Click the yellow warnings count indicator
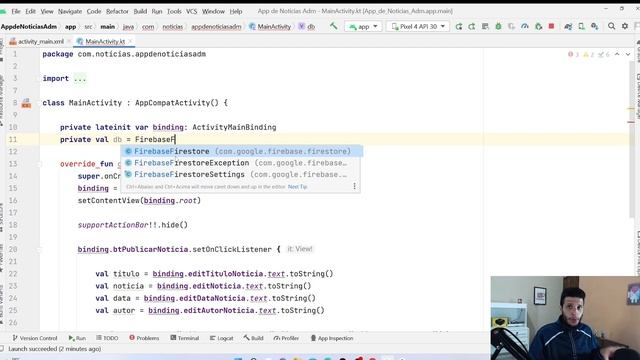Screen dimensions: 640x360 point(588,54)
